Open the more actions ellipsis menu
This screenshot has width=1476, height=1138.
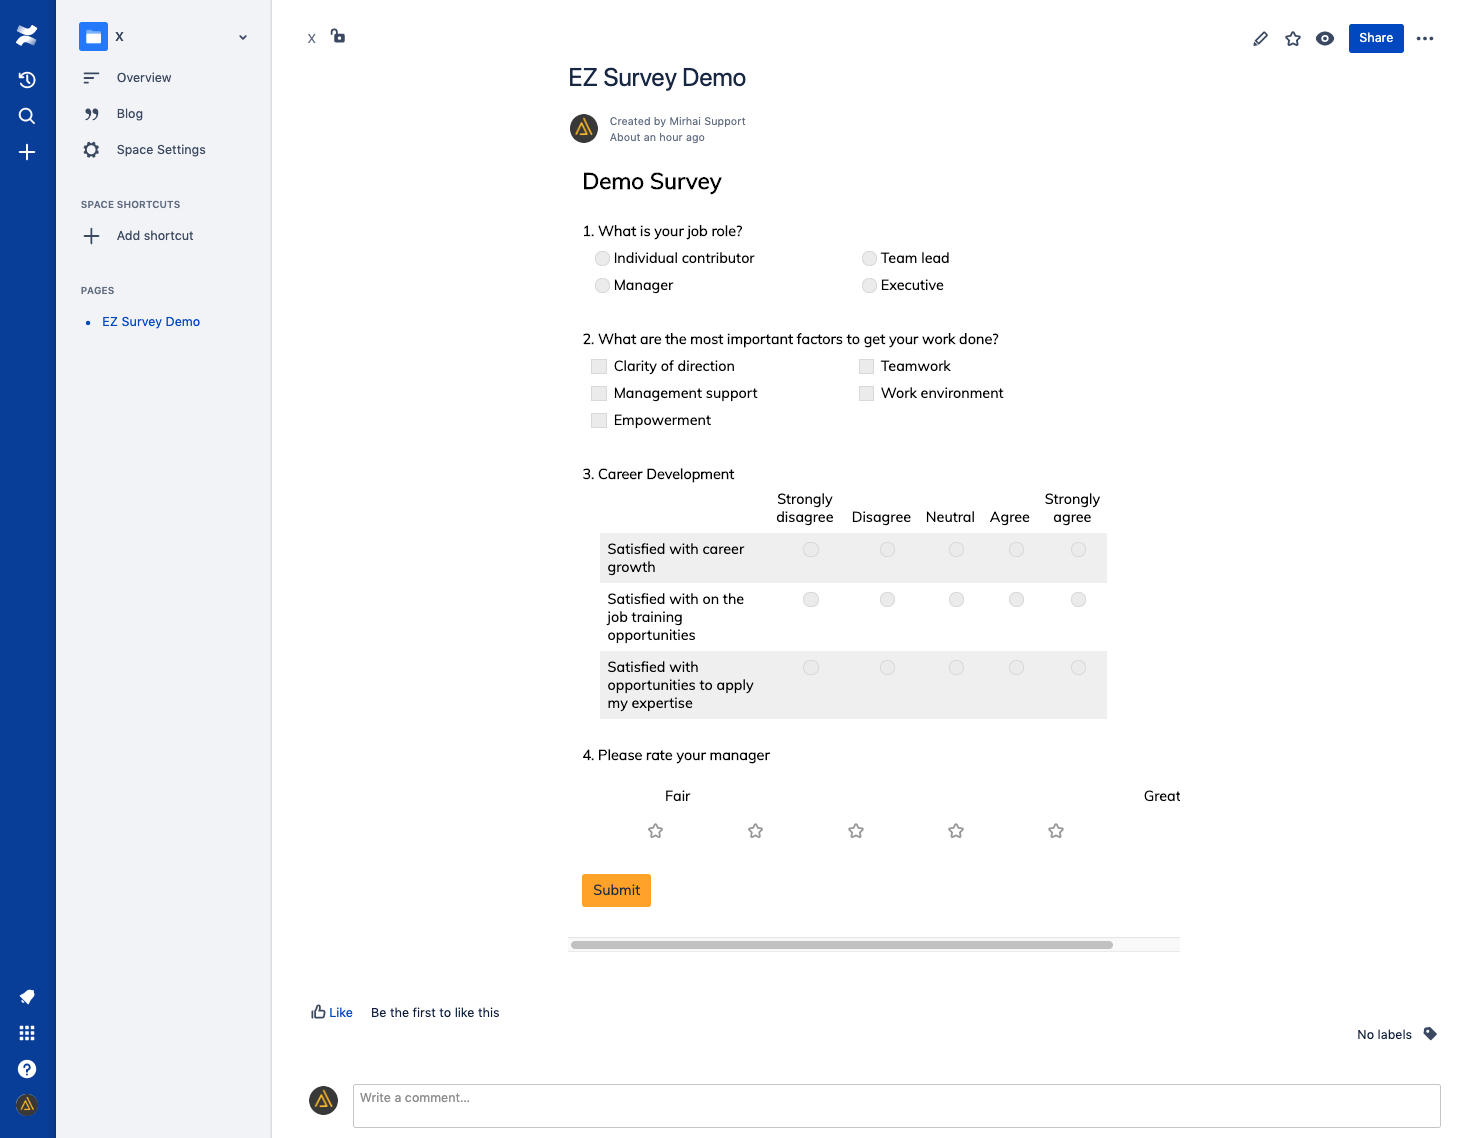[1425, 39]
